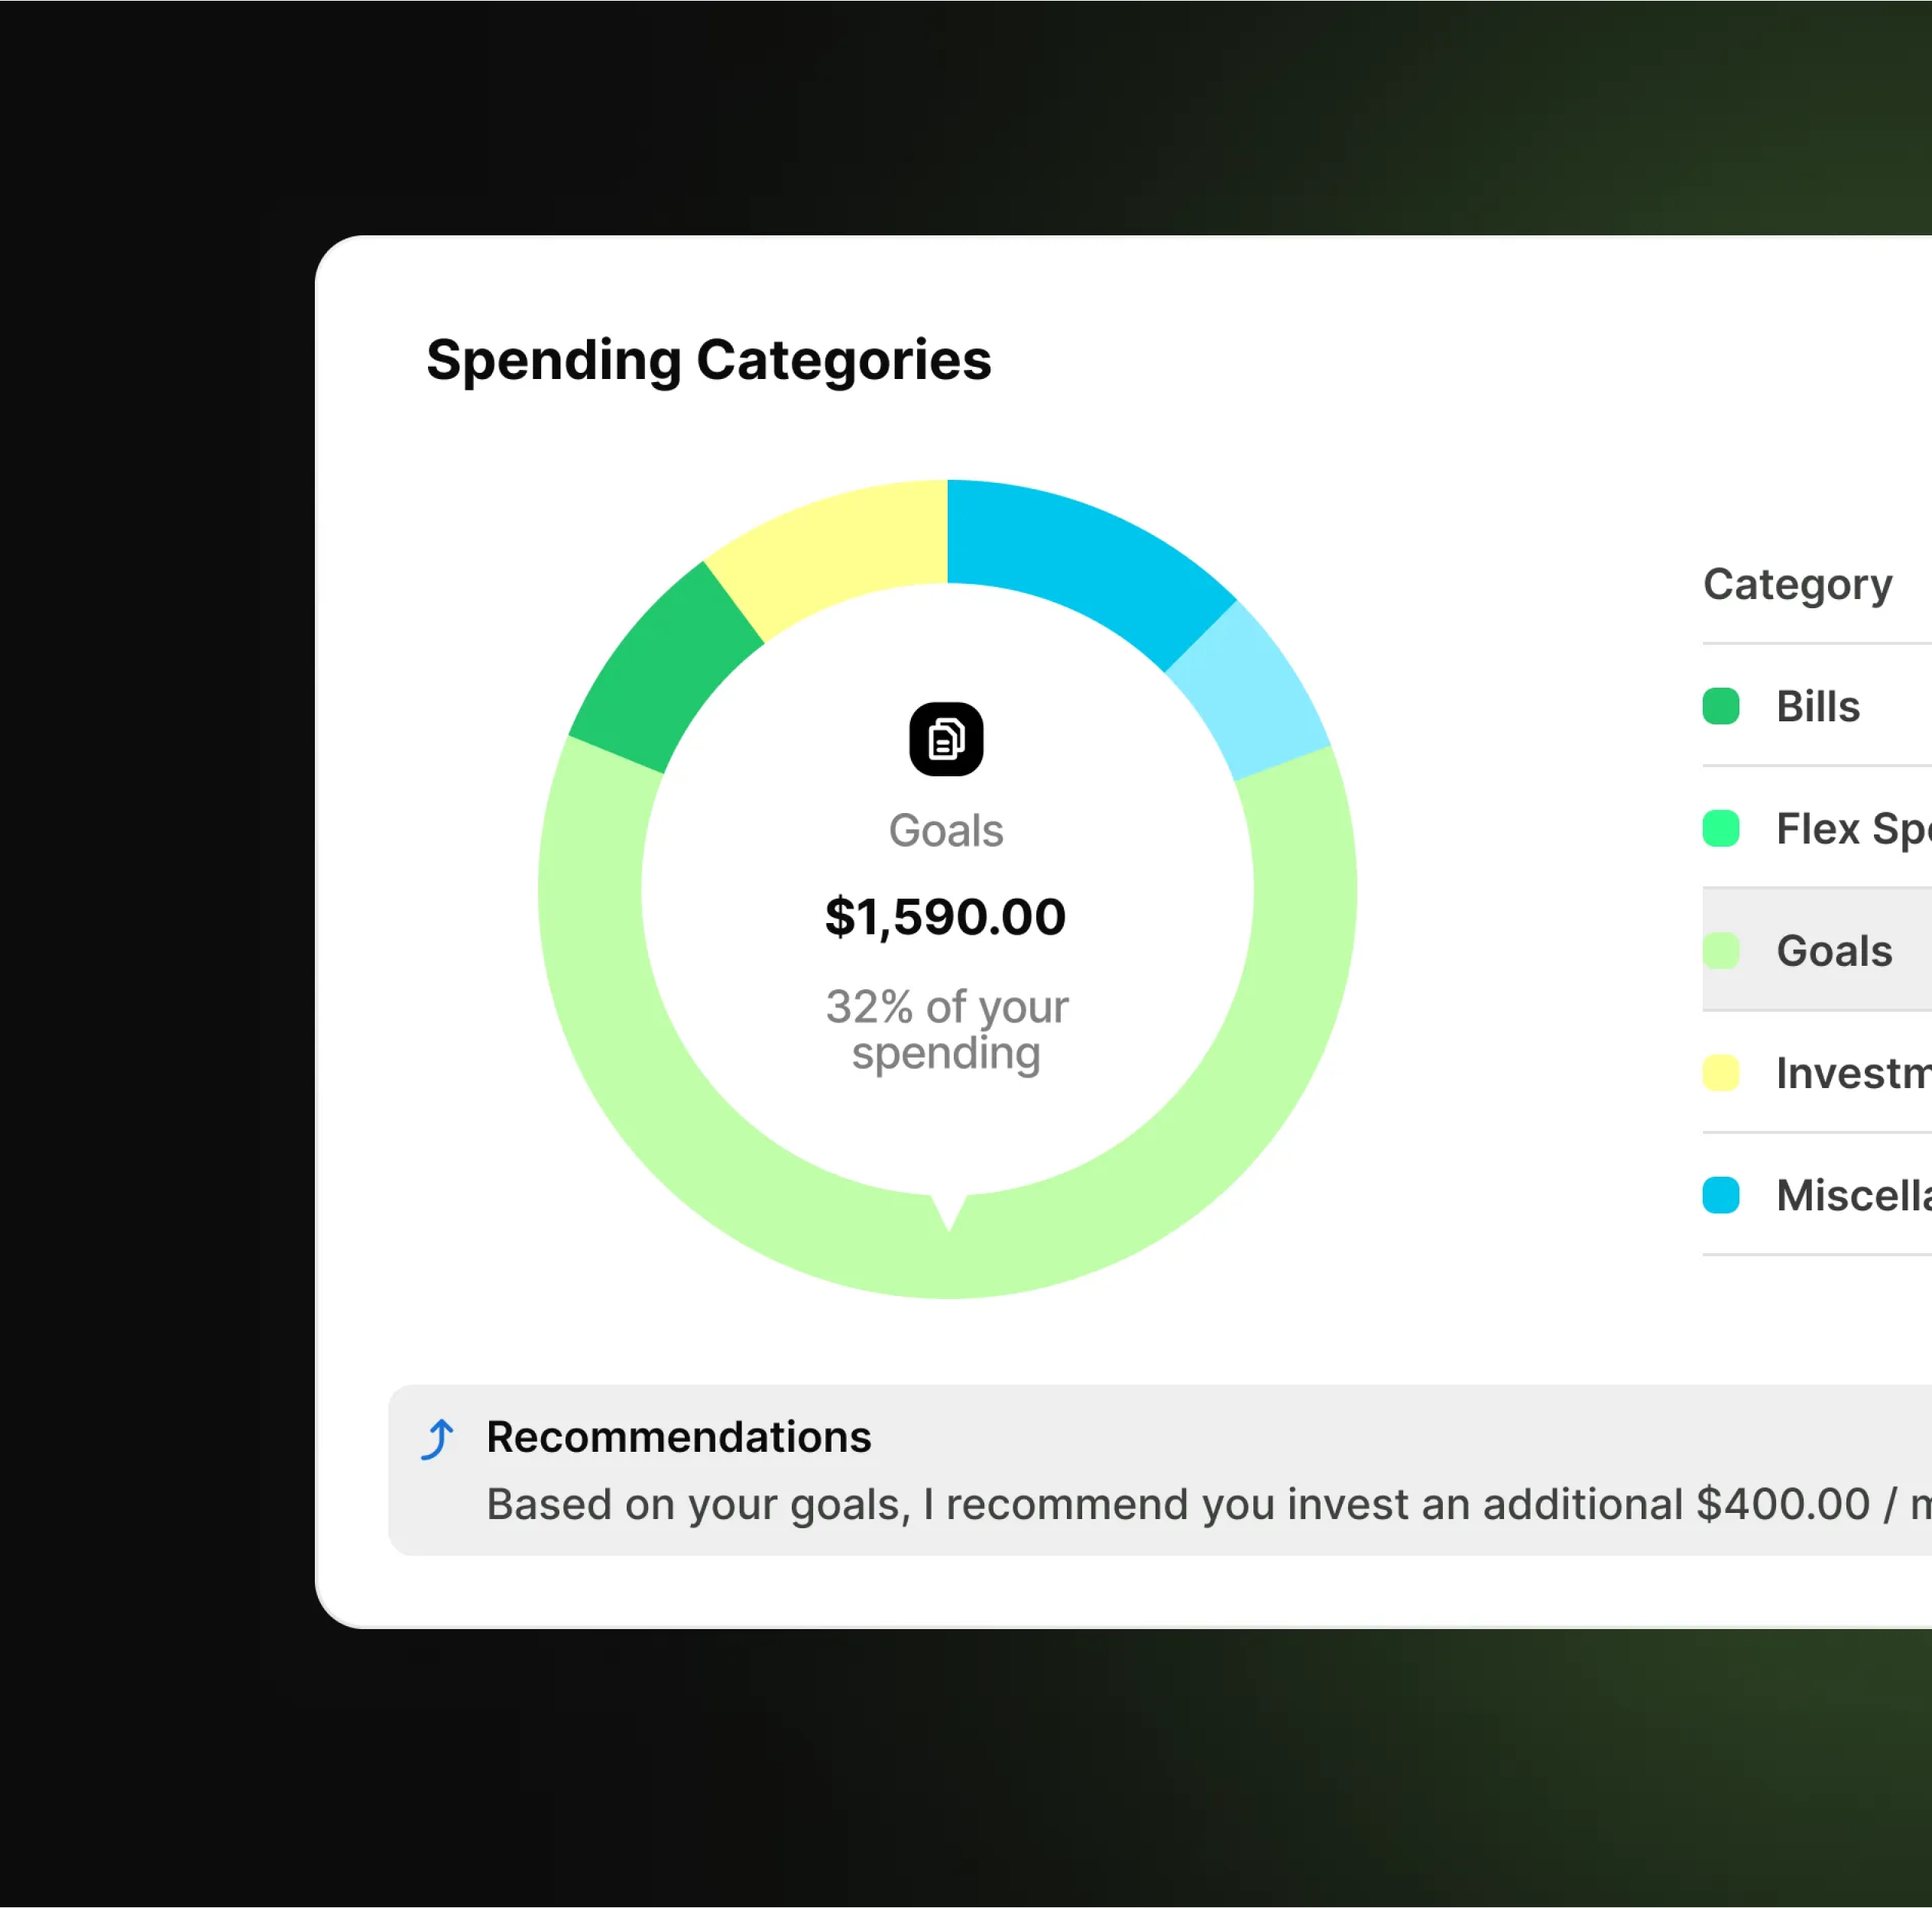Expand the Recommendations panel
This screenshot has height=1908, width=1932.
point(1100,1470)
